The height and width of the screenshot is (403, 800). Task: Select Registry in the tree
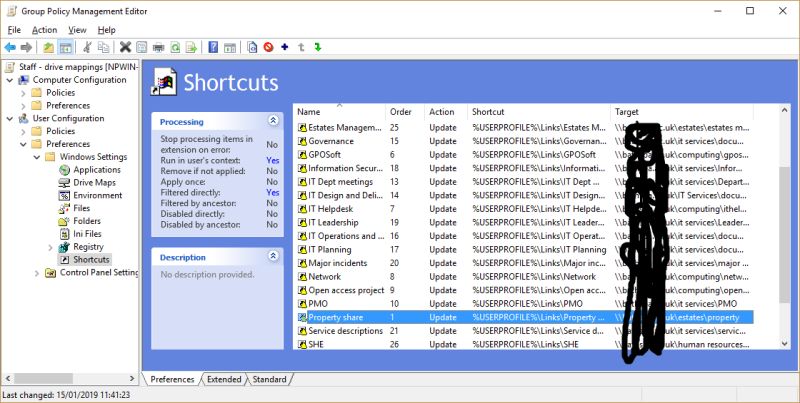[88, 247]
